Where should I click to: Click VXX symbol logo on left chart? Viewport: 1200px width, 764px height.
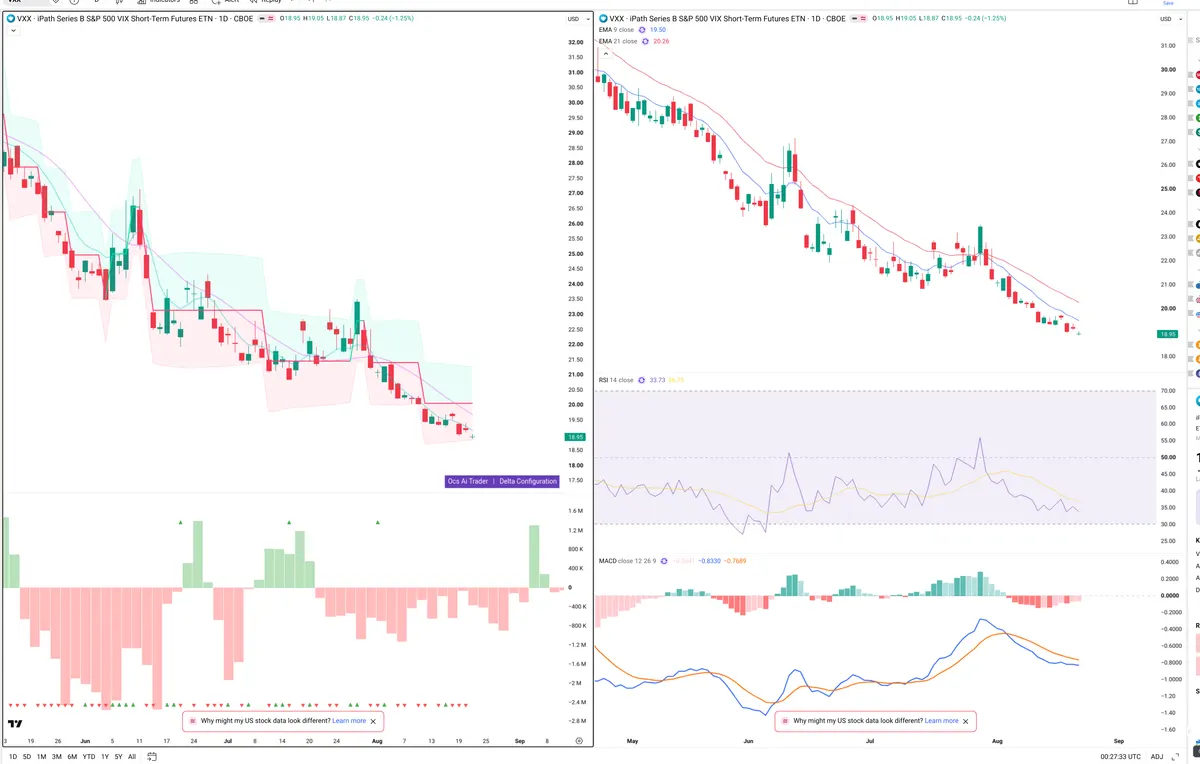[10, 19]
